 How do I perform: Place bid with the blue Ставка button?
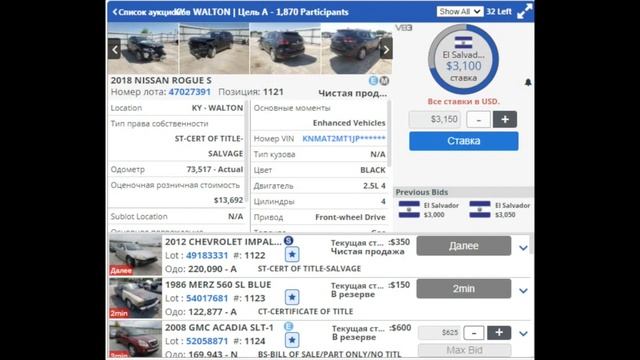464,141
